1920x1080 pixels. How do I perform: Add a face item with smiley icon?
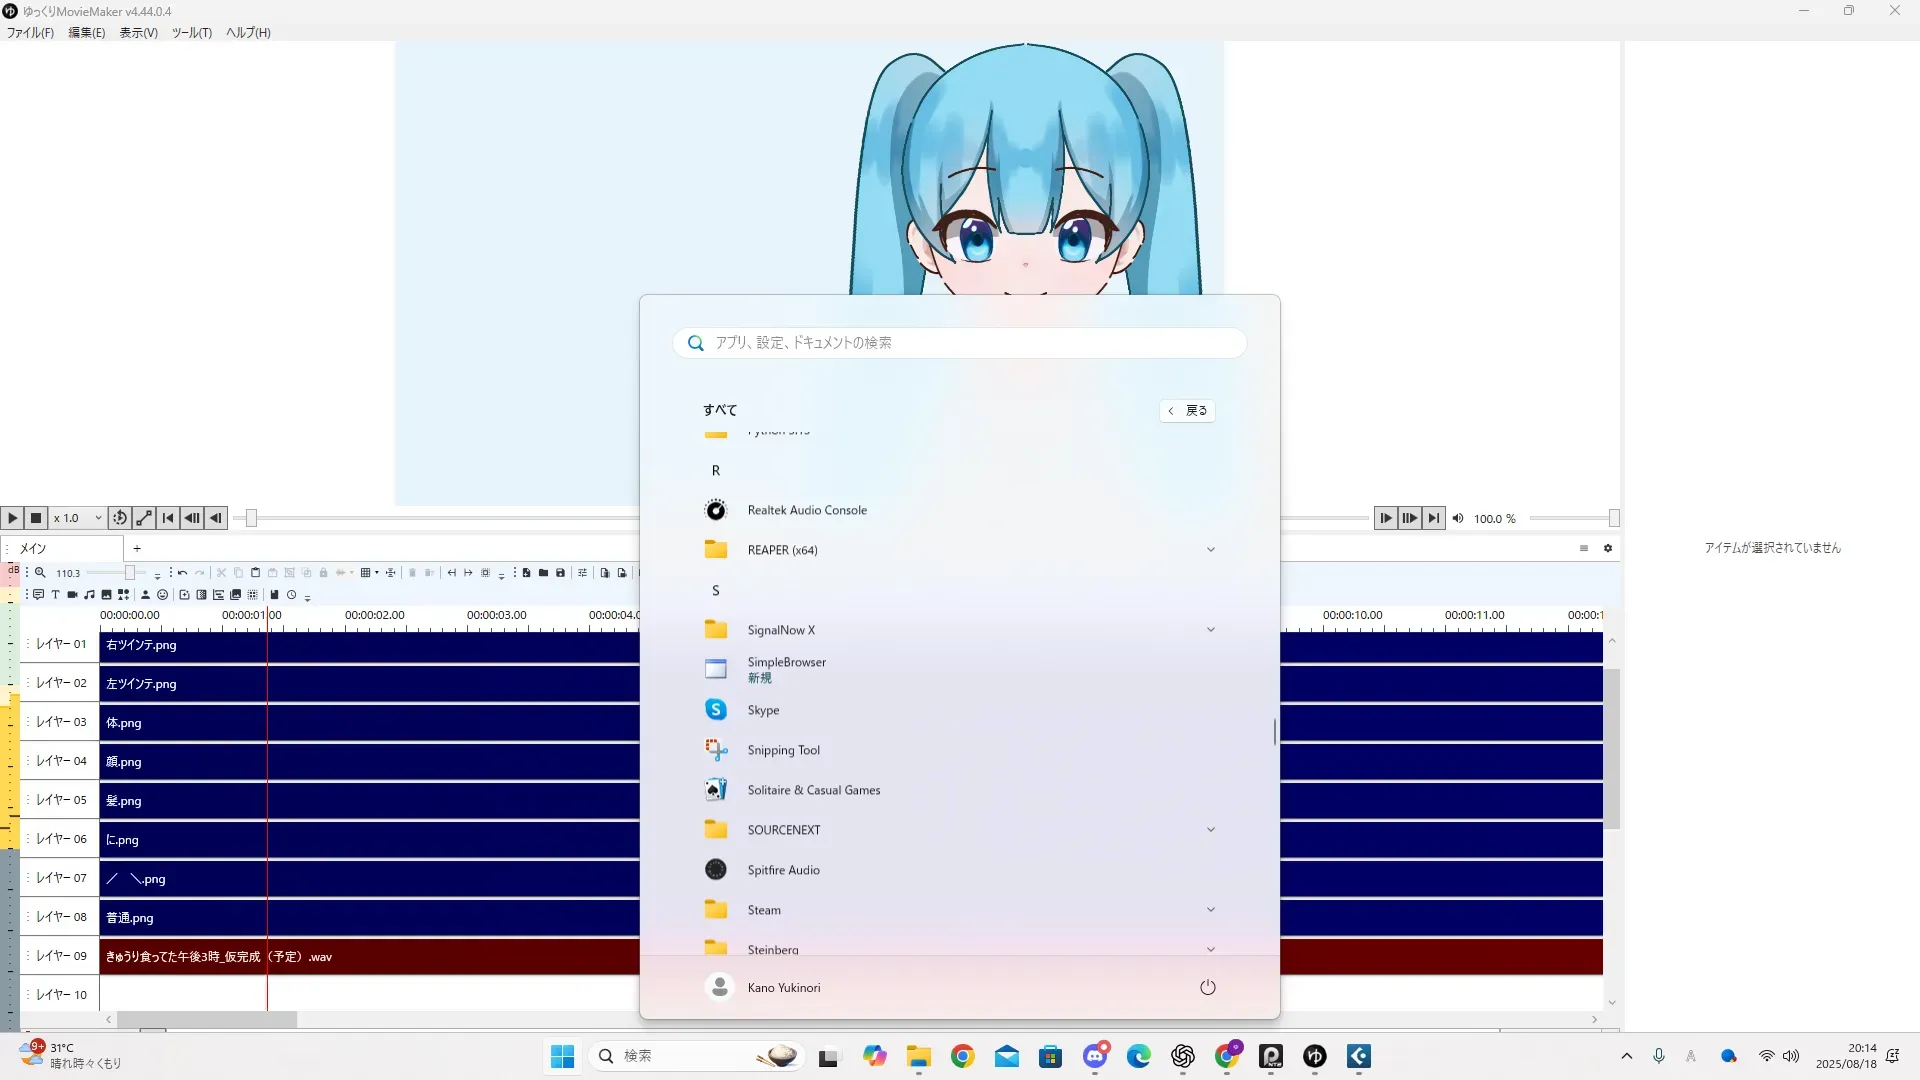[x=162, y=595]
